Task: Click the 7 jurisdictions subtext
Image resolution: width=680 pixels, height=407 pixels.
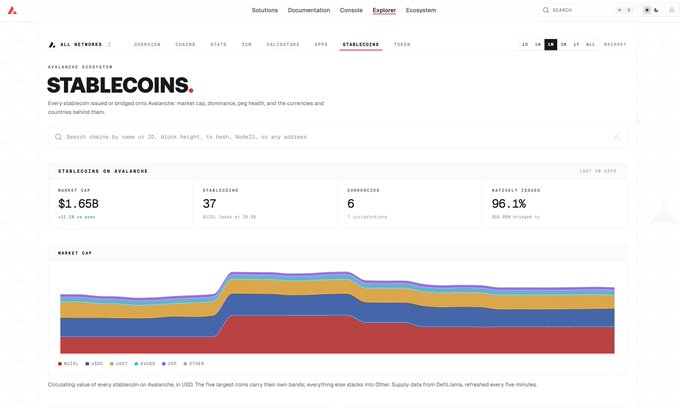Action: click(367, 217)
